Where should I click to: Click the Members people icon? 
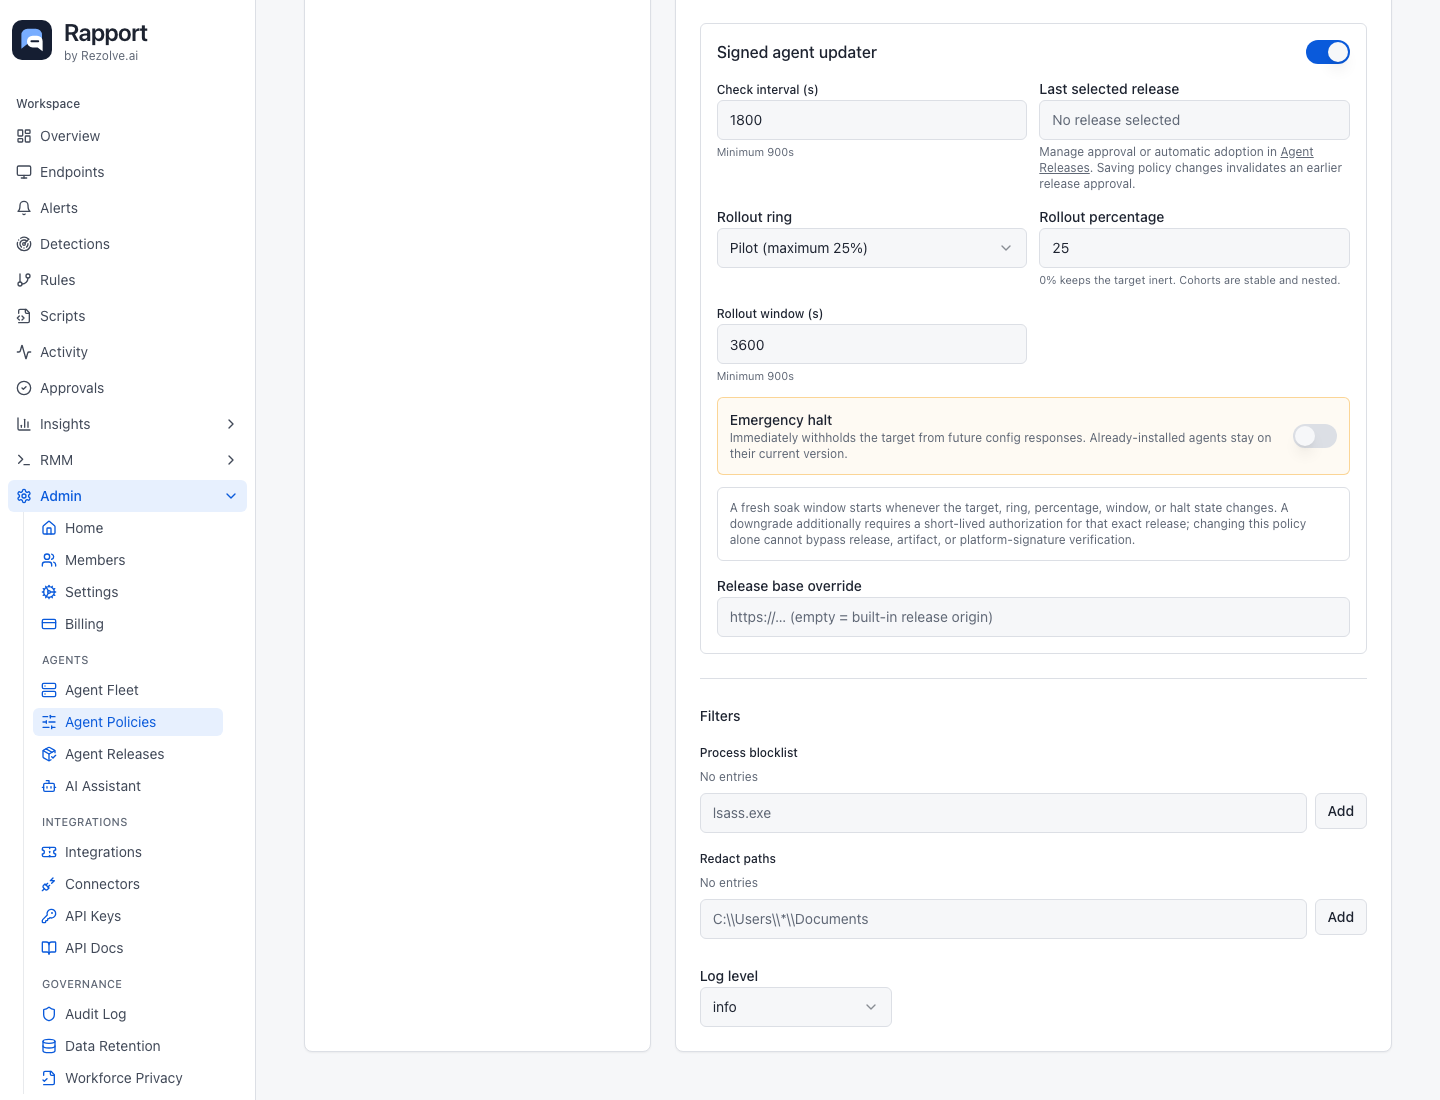(49, 560)
